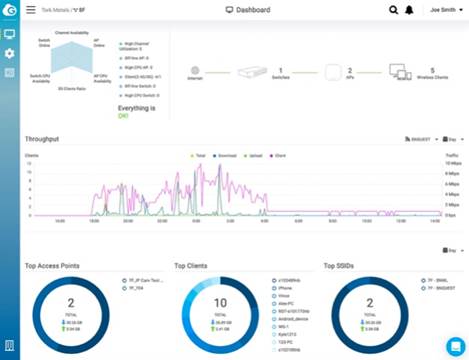Open the Joe Smith user menu

click(x=446, y=10)
